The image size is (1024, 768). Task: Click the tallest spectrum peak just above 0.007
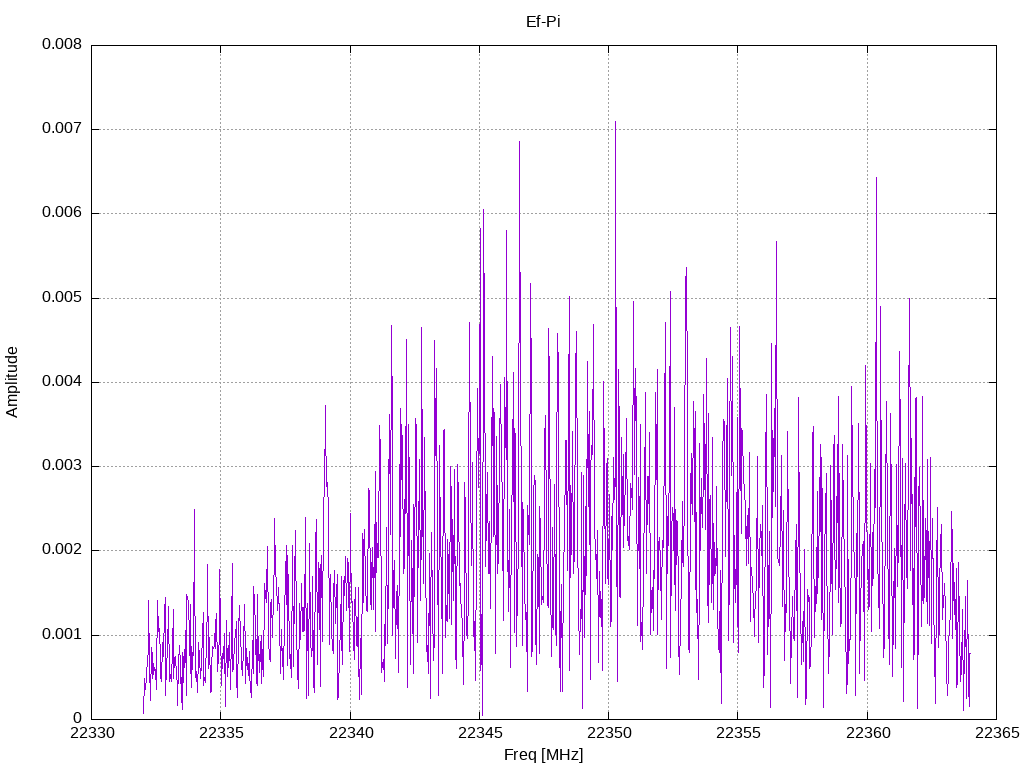[615, 122]
